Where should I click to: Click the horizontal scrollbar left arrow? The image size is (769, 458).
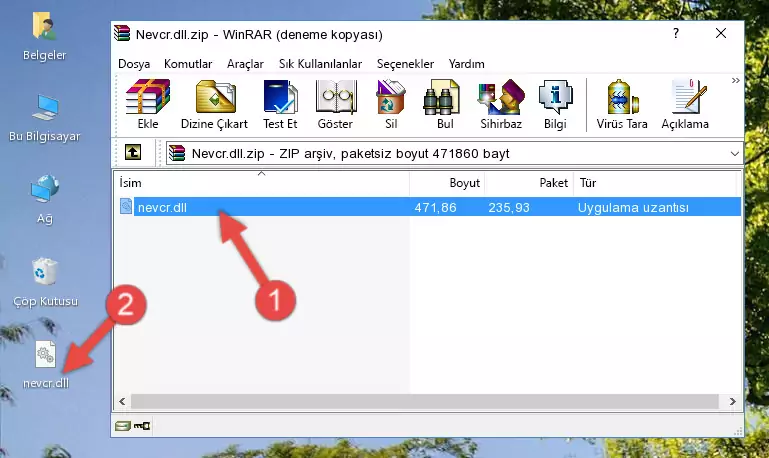click(x=123, y=401)
